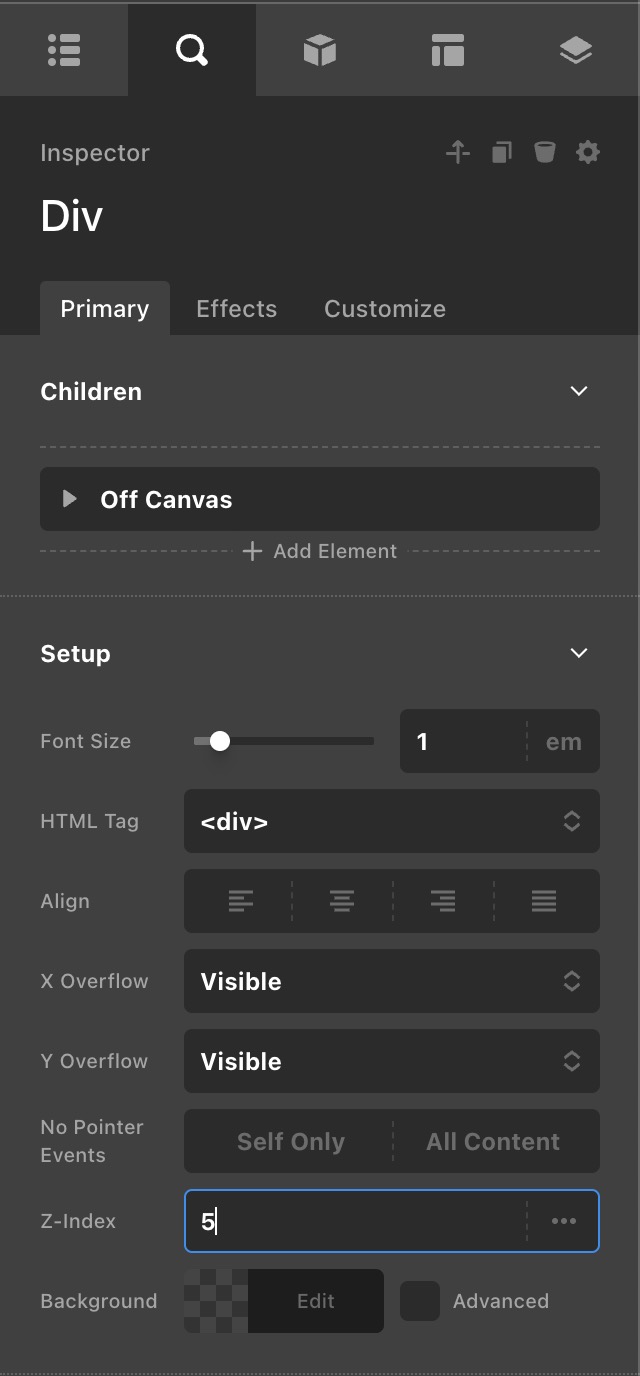This screenshot has height=1376, width=640.
Task: Click Add Element button
Action: click(320, 551)
